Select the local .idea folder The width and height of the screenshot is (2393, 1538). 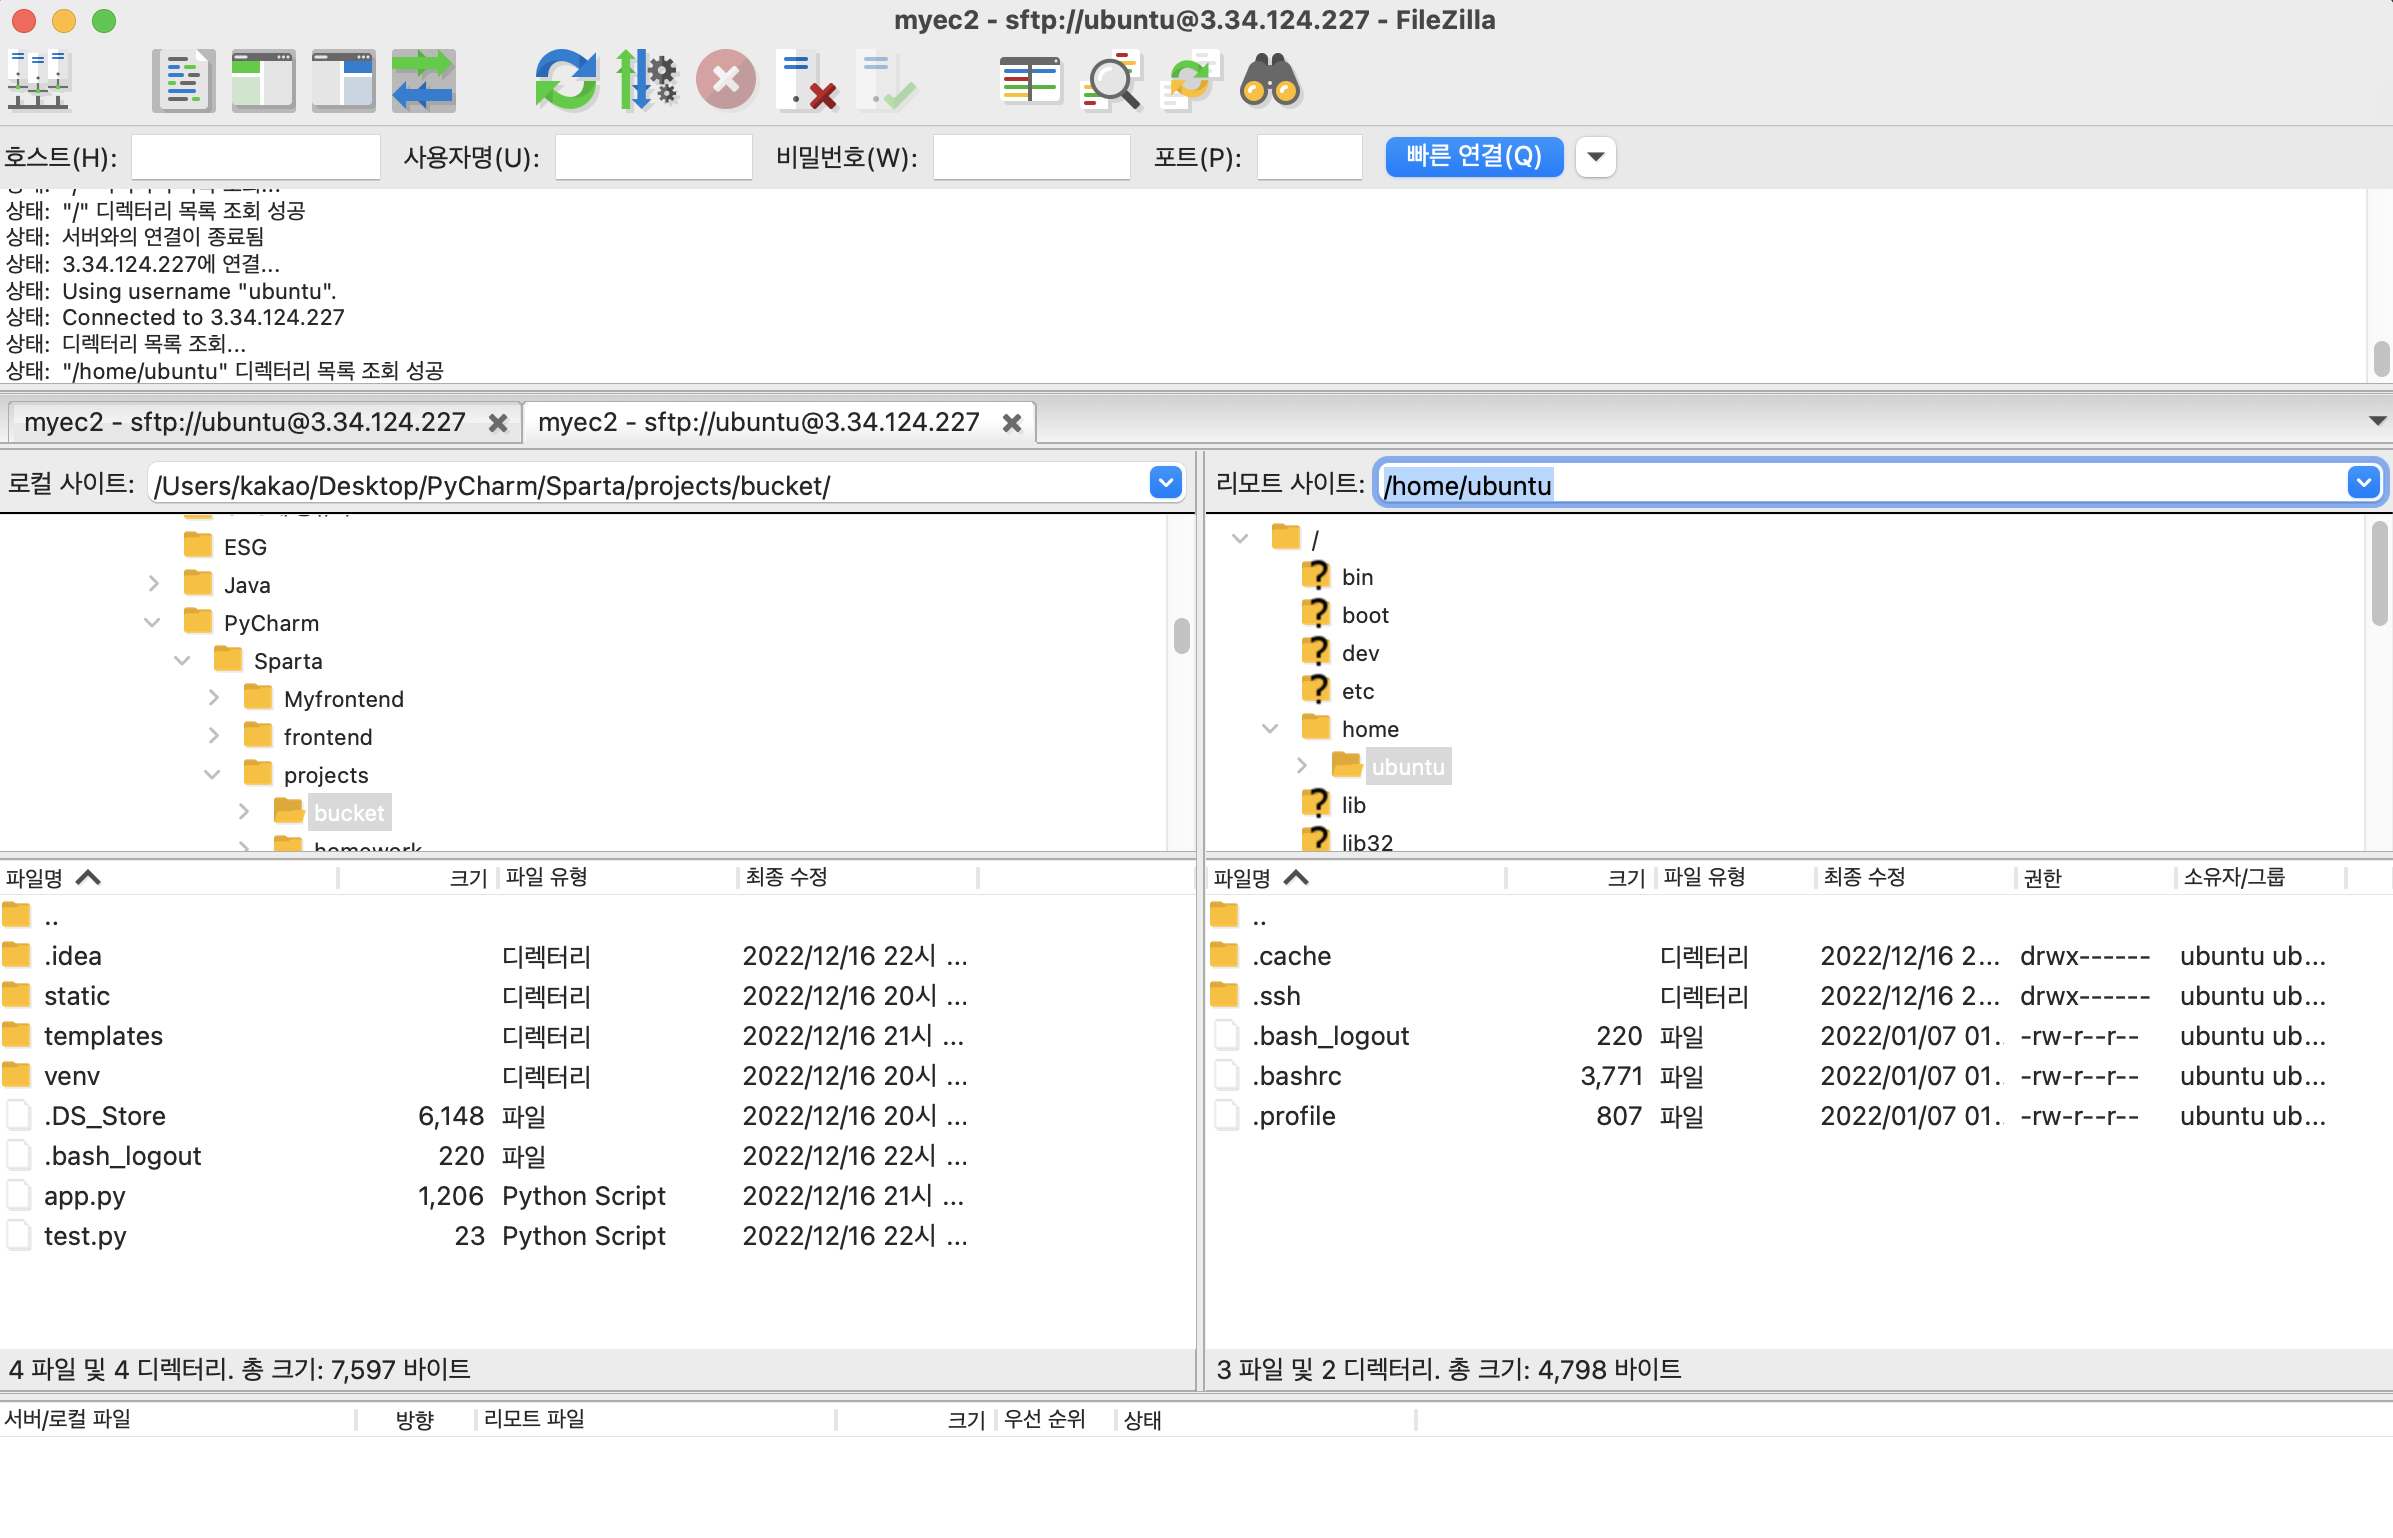72,956
